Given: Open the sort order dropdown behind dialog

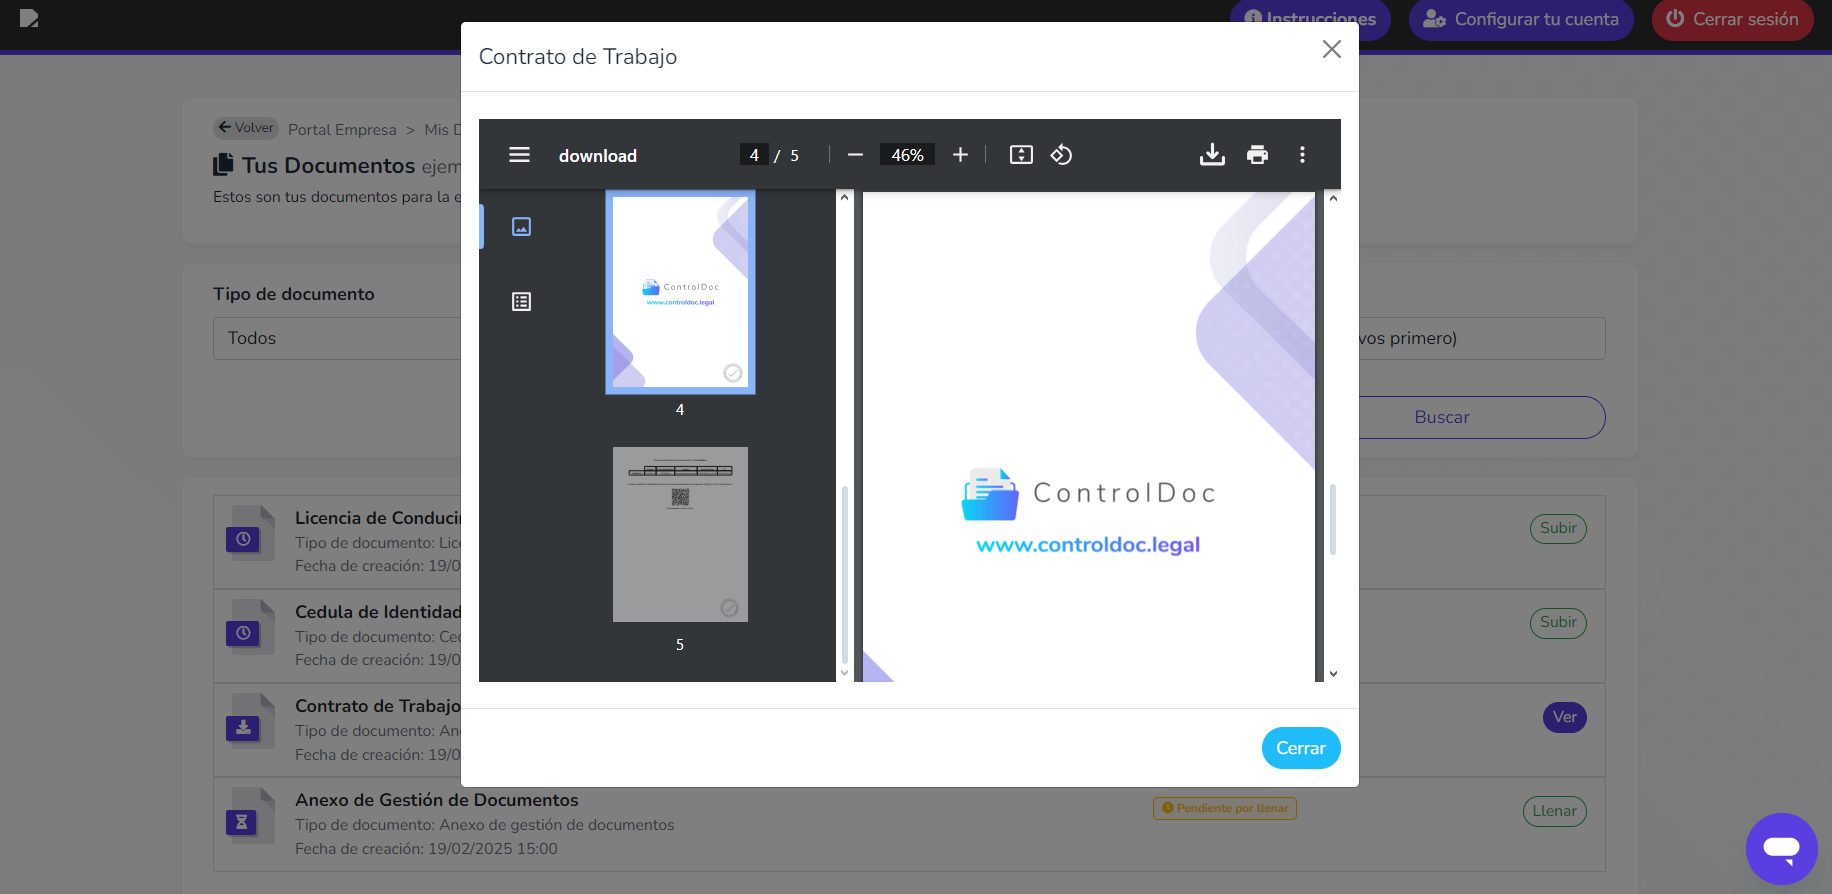Looking at the screenshot, I should (x=1482, y=338).
